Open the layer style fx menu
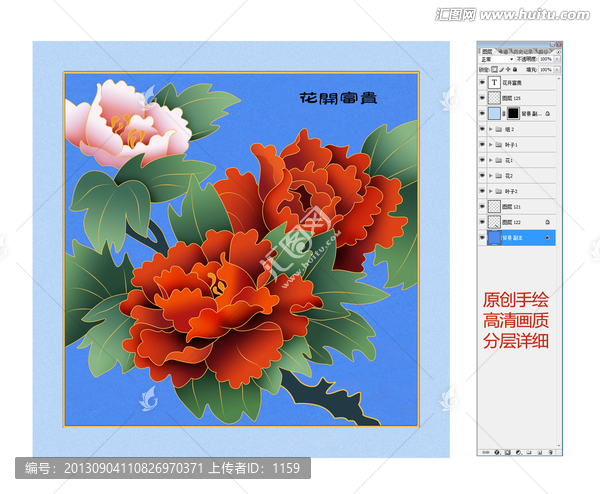 click(497, 452)
